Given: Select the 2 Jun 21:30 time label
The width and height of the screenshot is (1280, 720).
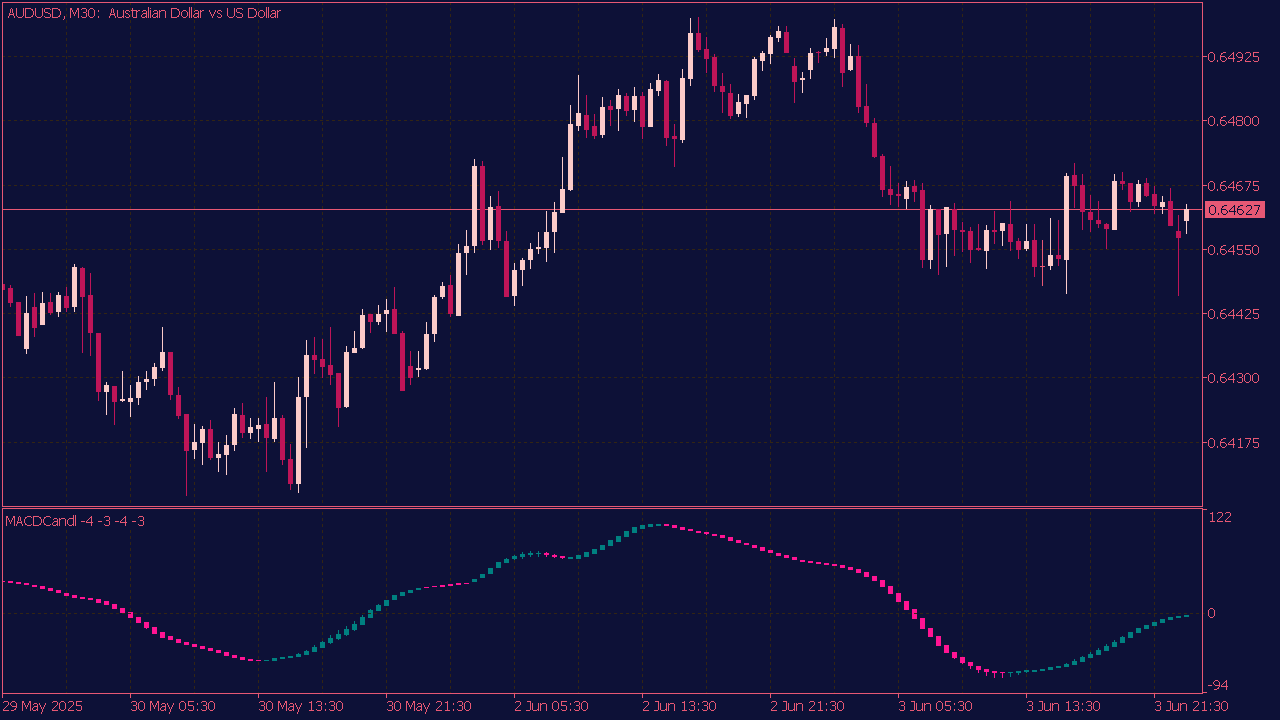Looking at the screenshot, I should pos(809,706).
